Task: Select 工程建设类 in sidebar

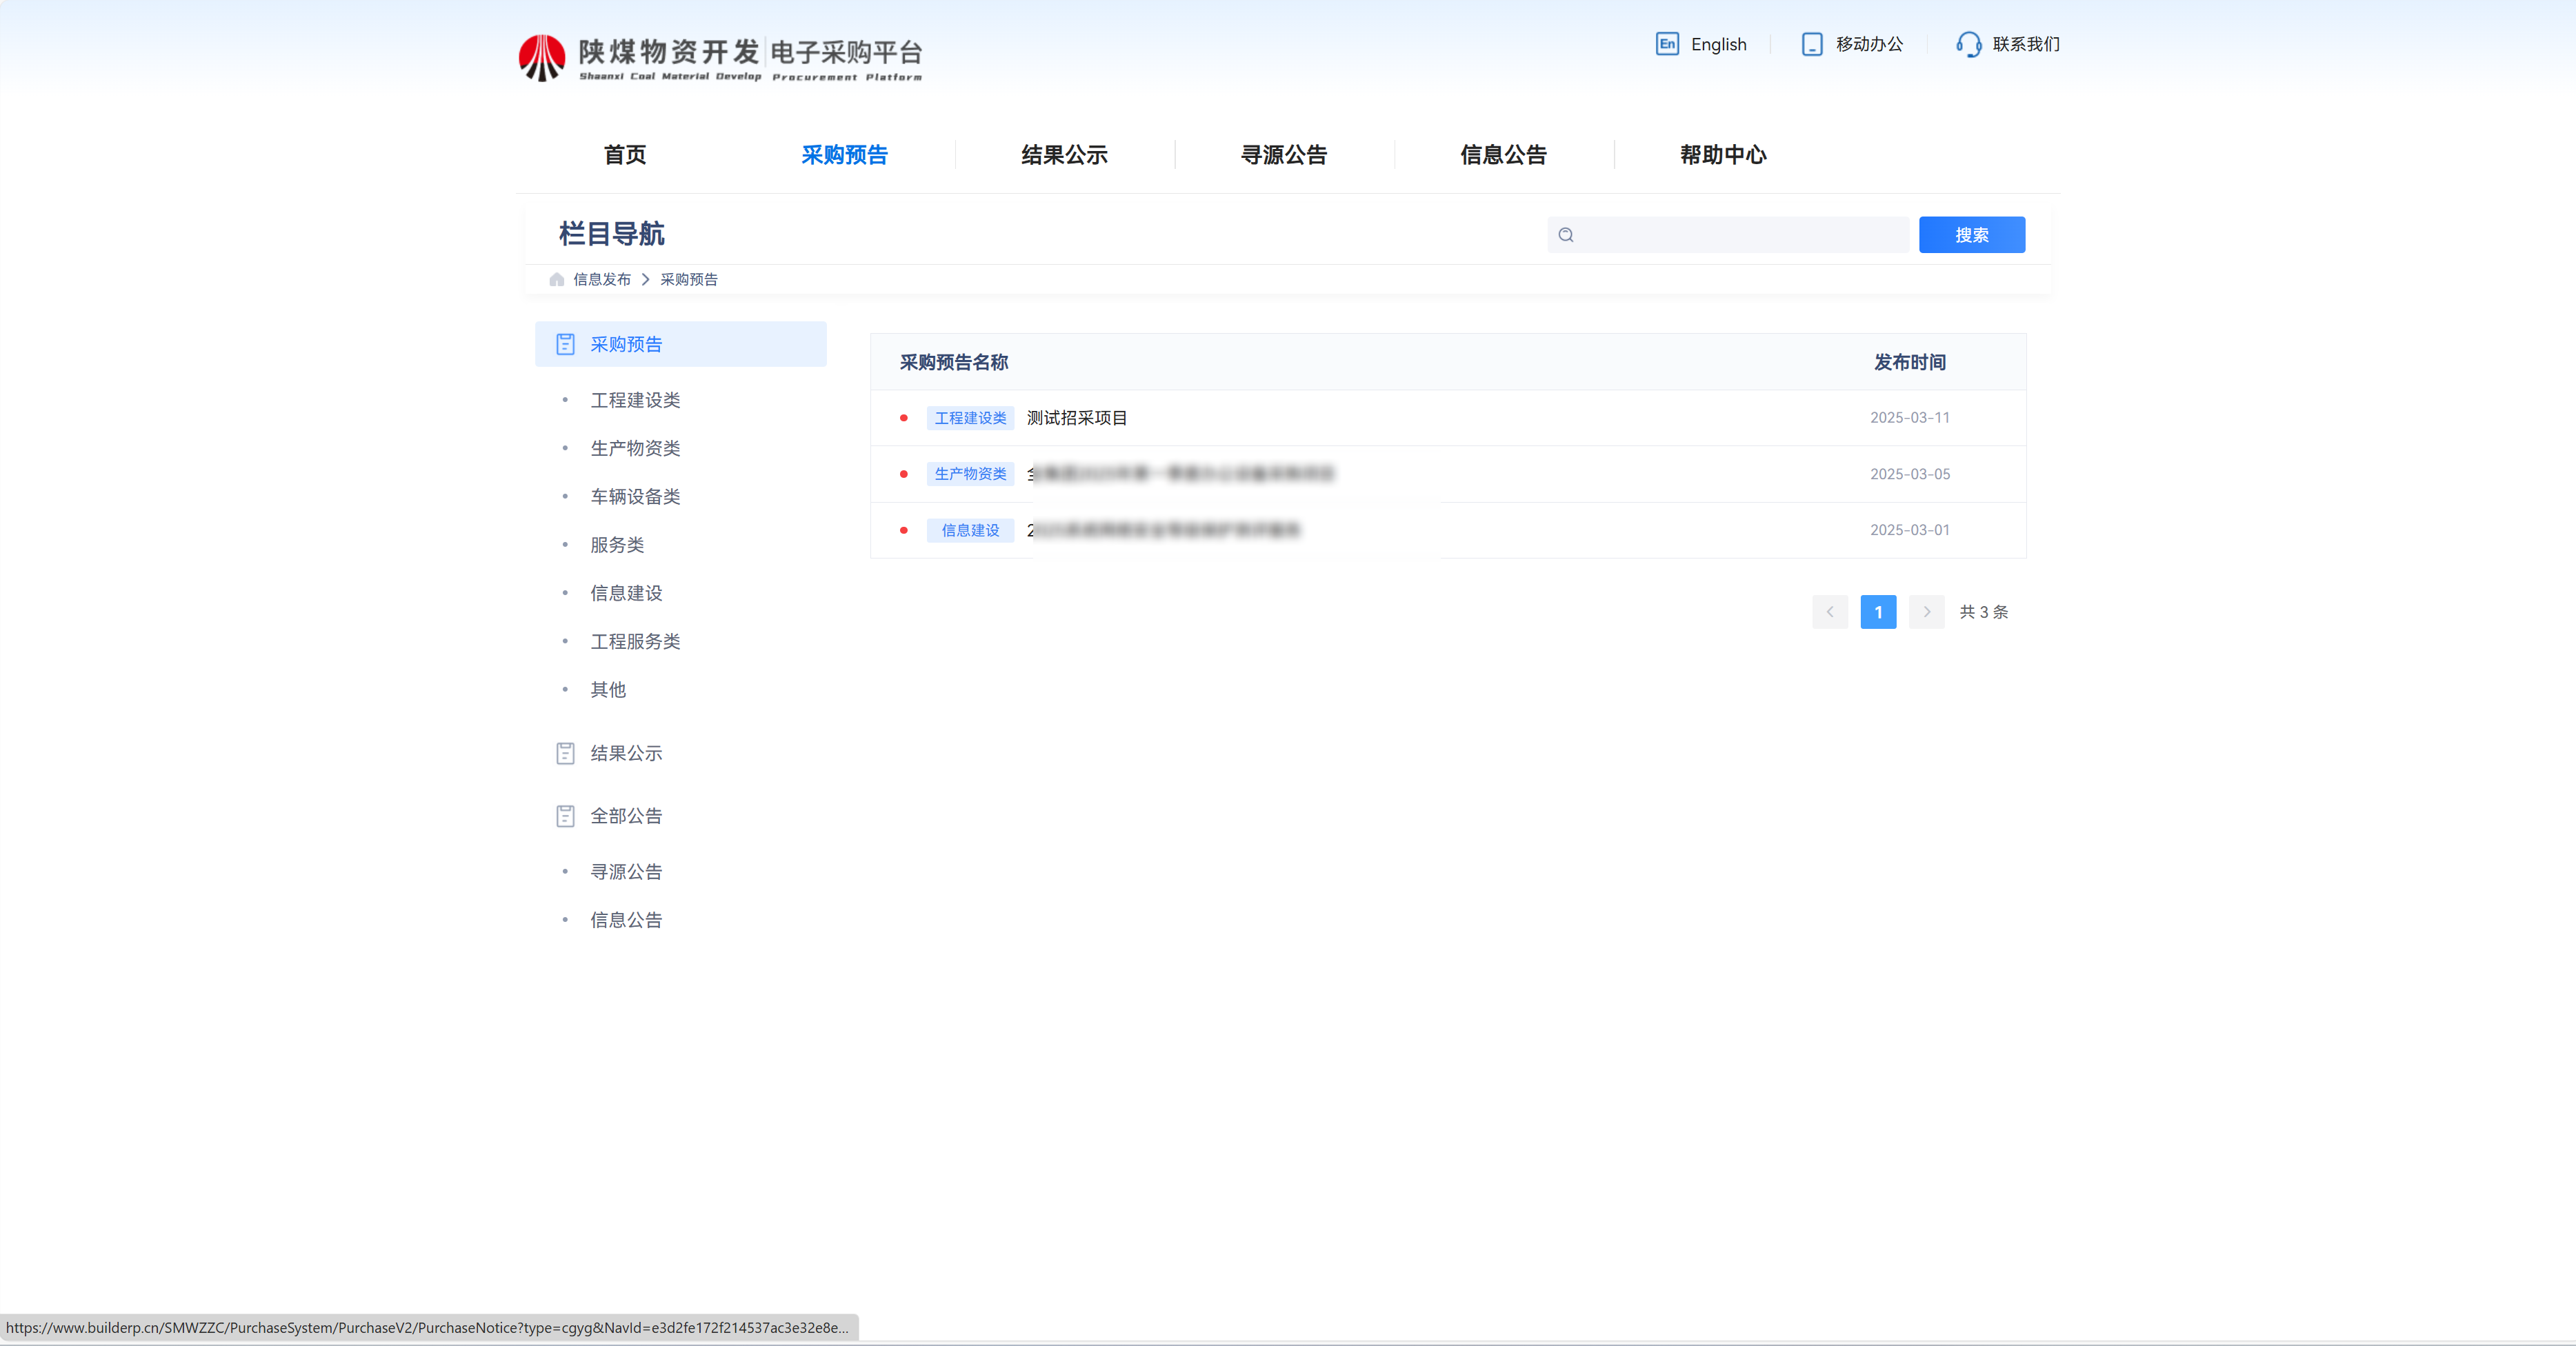Action: click(635, 400)
